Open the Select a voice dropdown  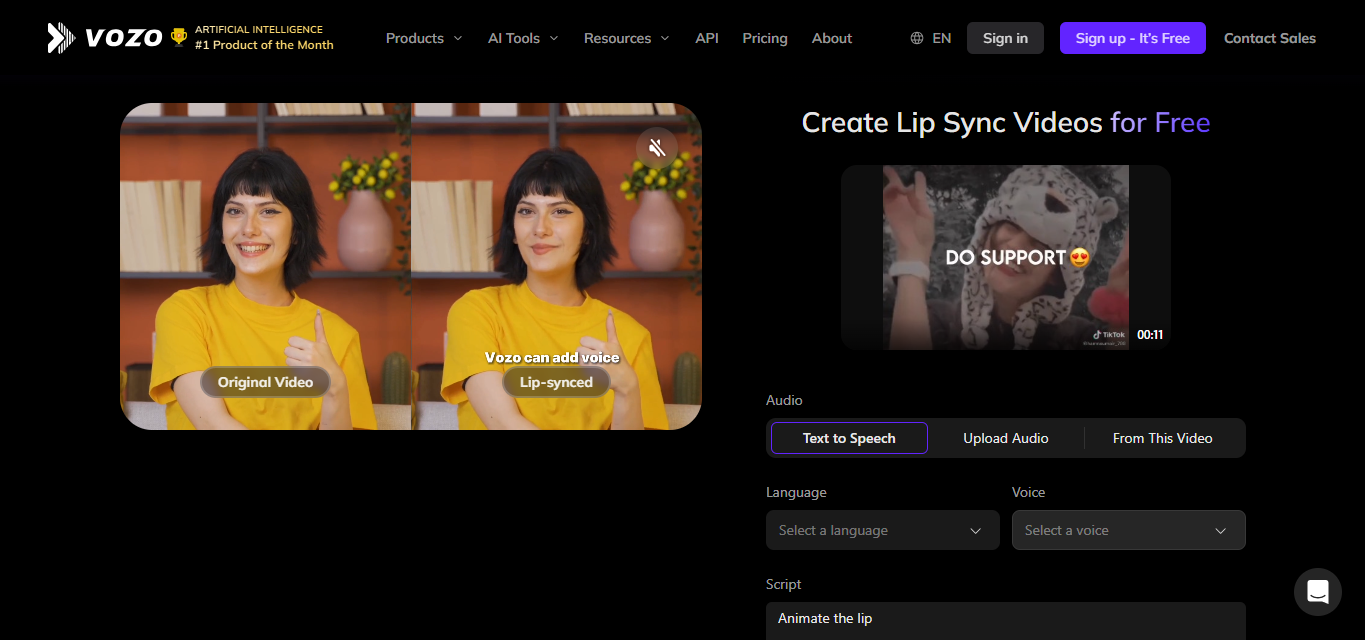pos(1128,529)
